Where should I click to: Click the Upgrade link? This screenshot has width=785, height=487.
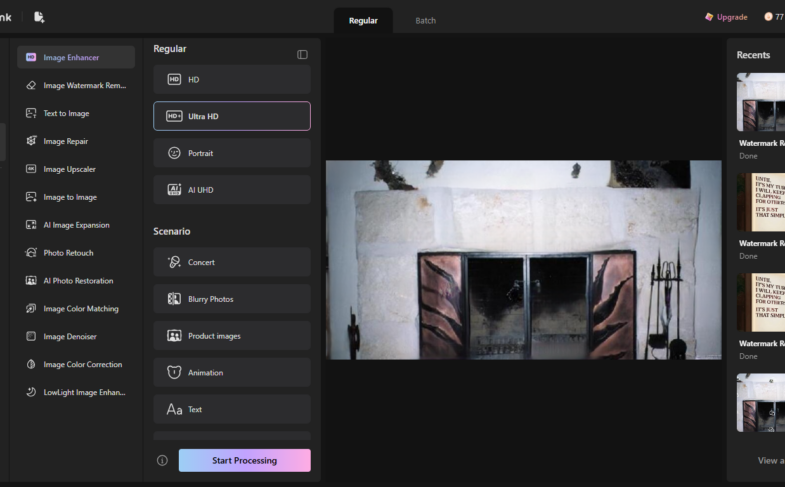coord(726,17)
